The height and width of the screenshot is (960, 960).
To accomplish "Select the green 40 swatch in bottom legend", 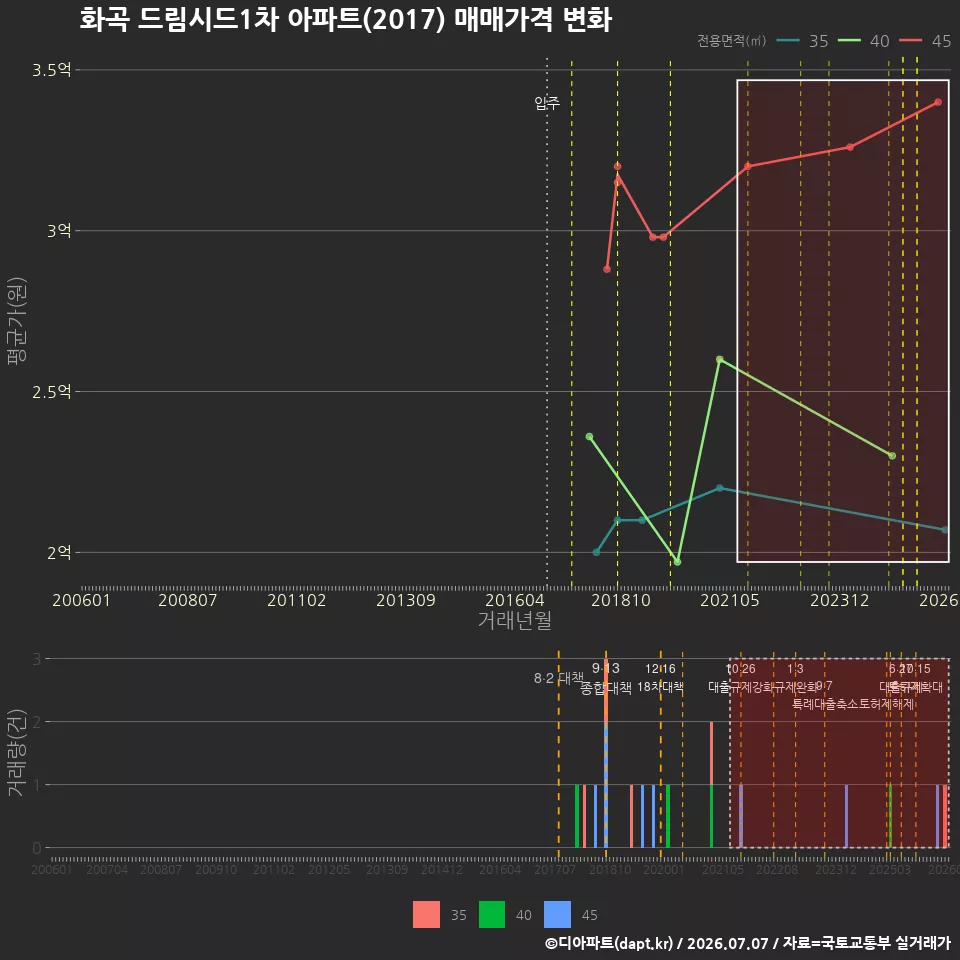I will click(492, 914).
